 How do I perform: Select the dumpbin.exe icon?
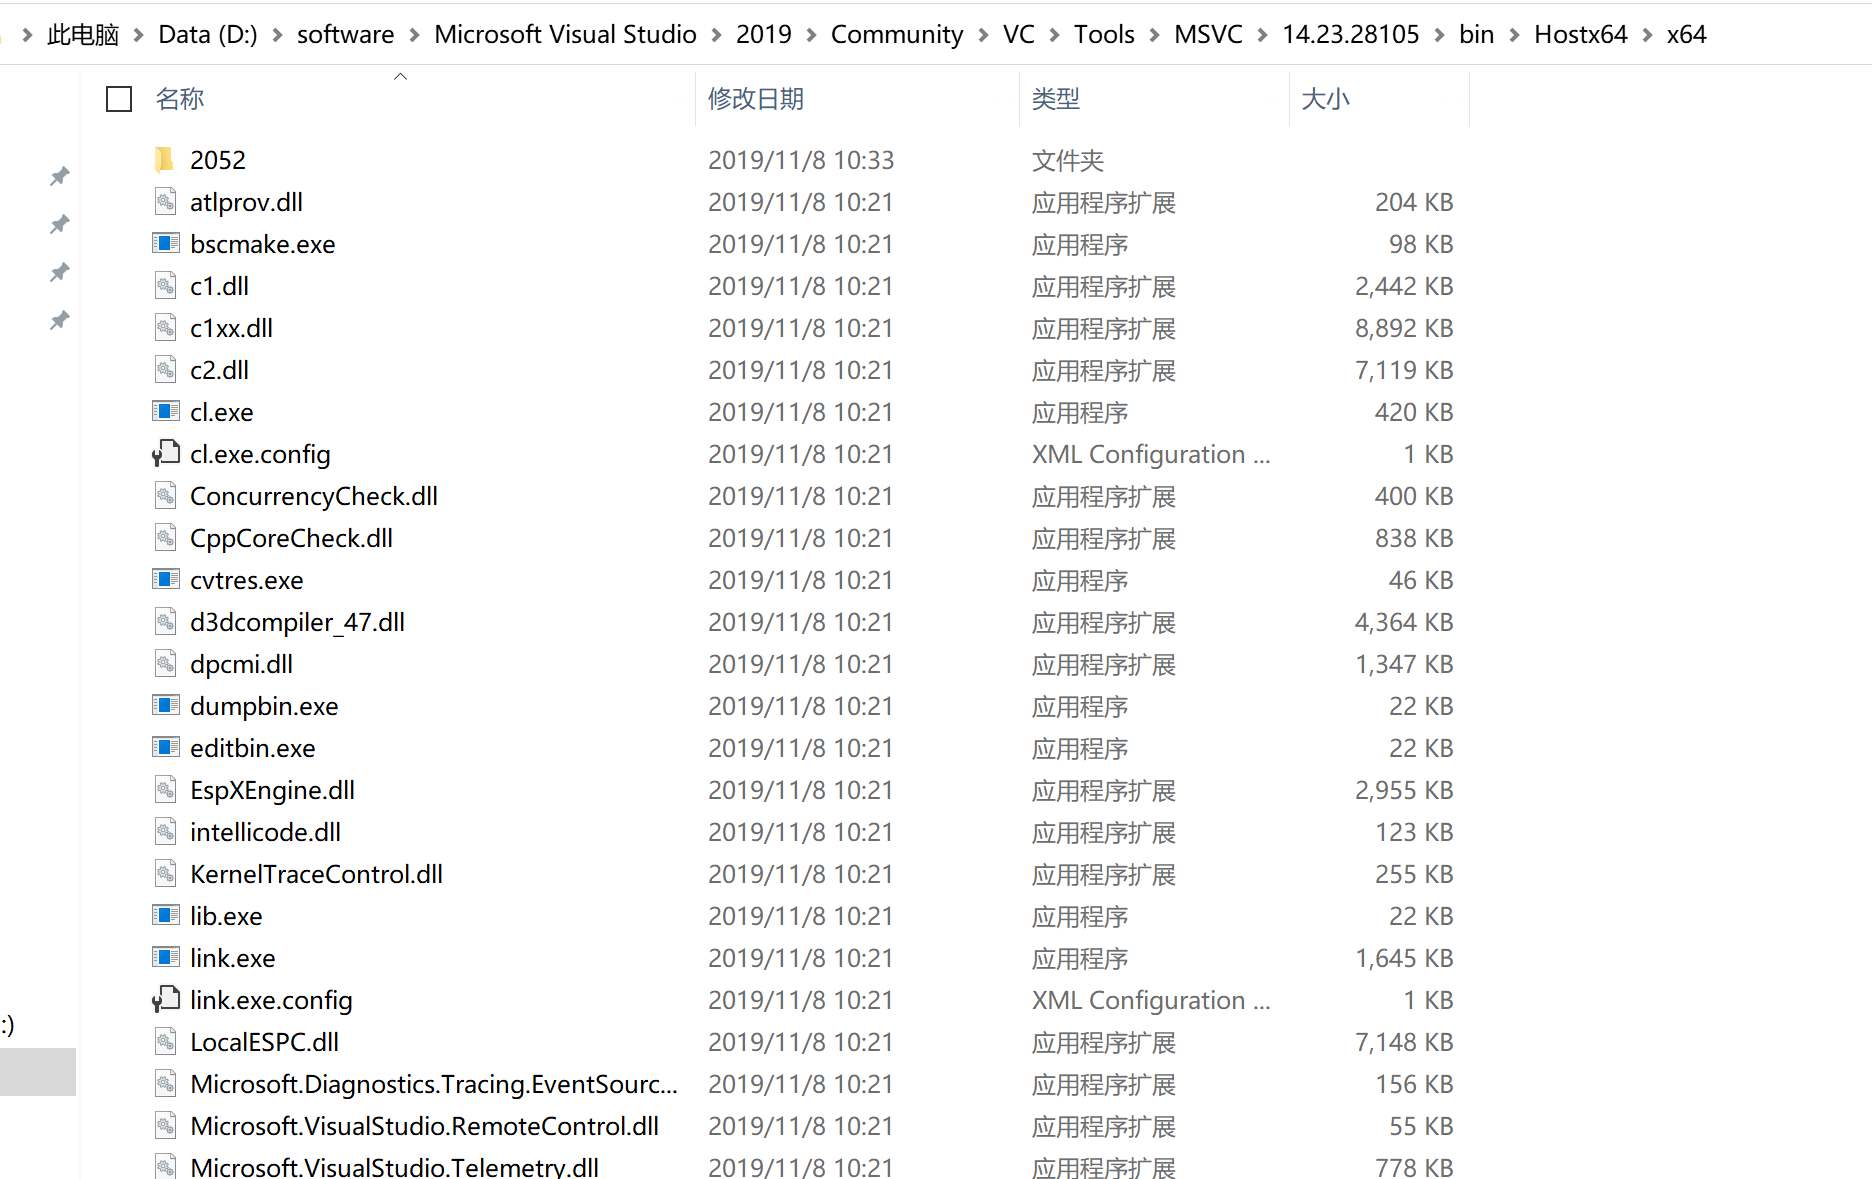click(166, 705)
